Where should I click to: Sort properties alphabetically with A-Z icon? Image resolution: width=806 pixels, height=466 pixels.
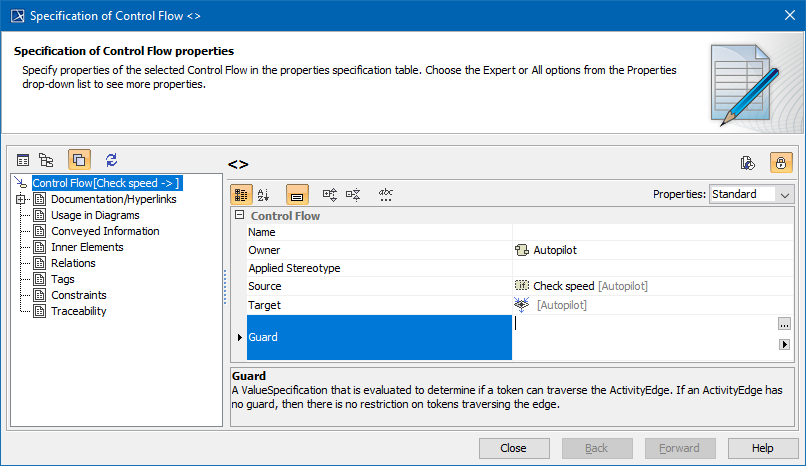(264, 194)
